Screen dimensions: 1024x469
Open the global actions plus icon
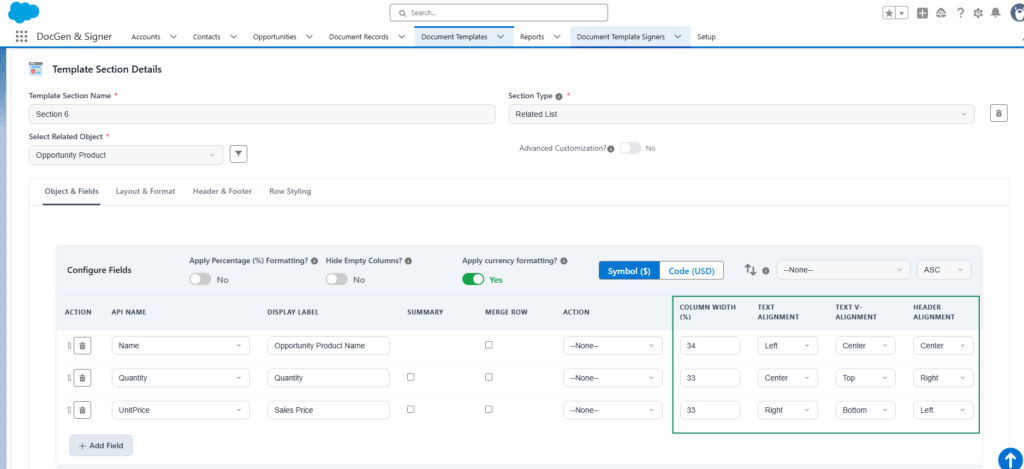(x=922, y=13)
